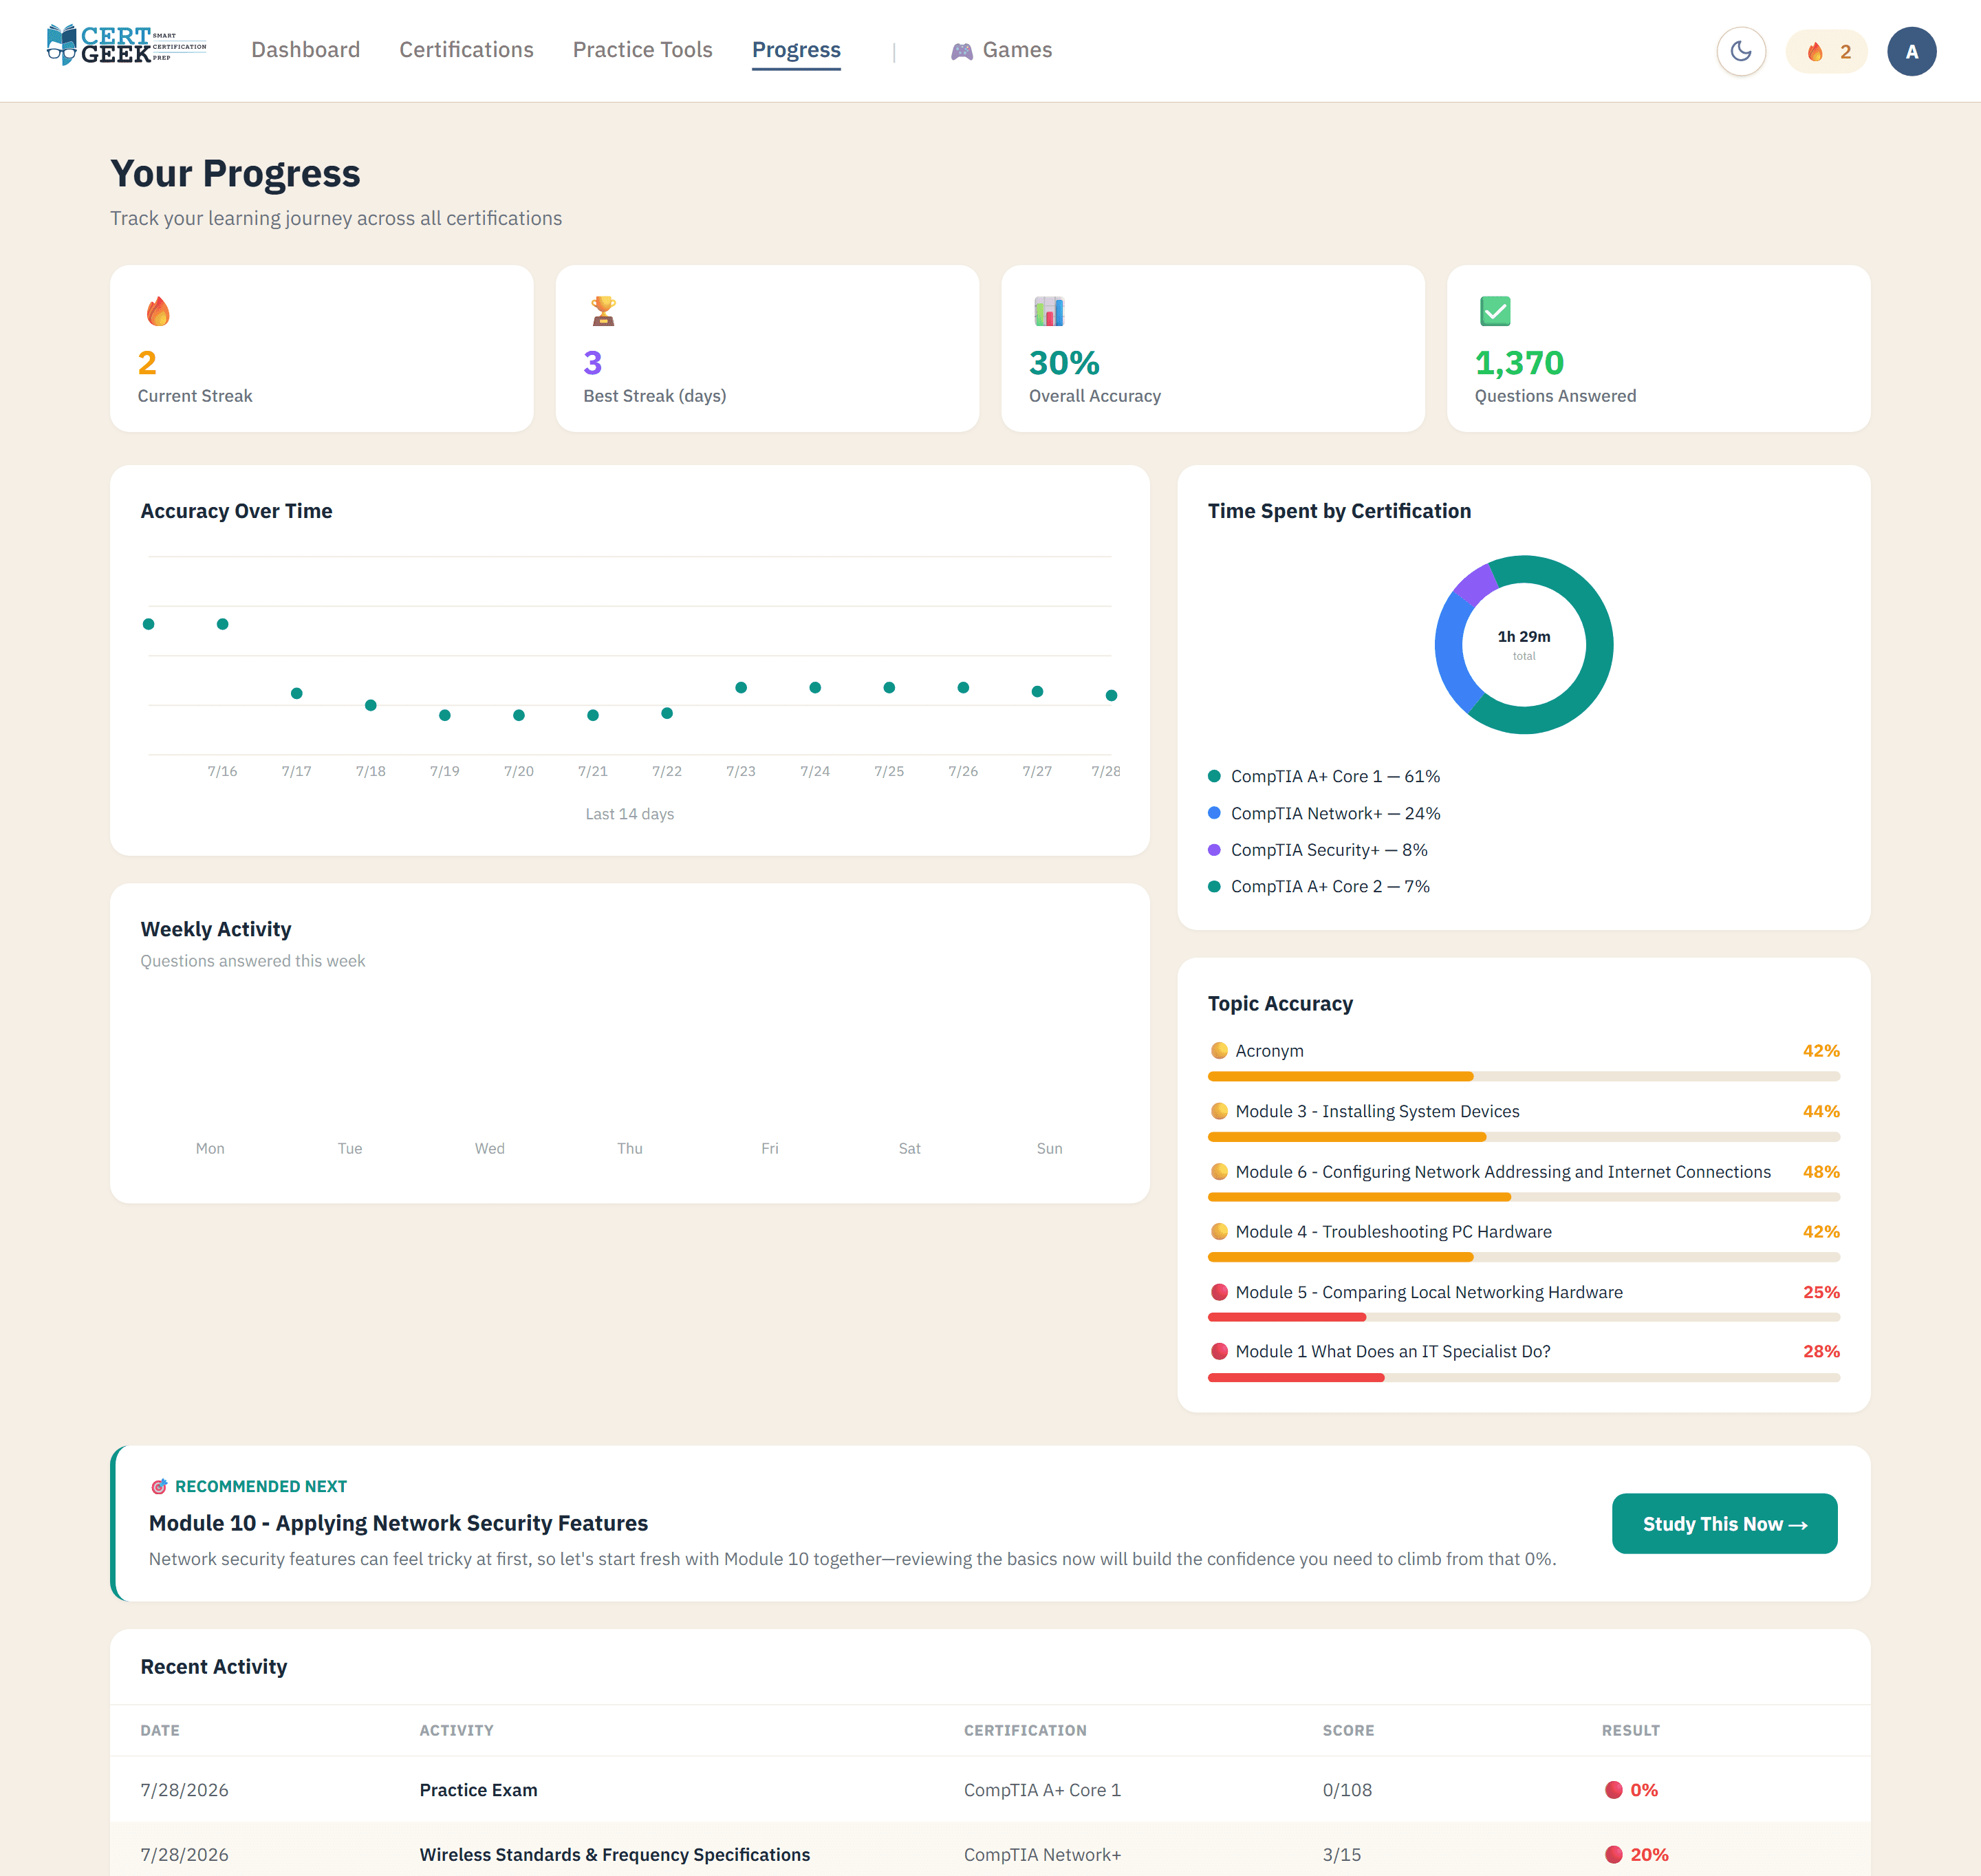1981x1876 pixels.
Task: Open the Best Streak stat card
Action: 767,348
